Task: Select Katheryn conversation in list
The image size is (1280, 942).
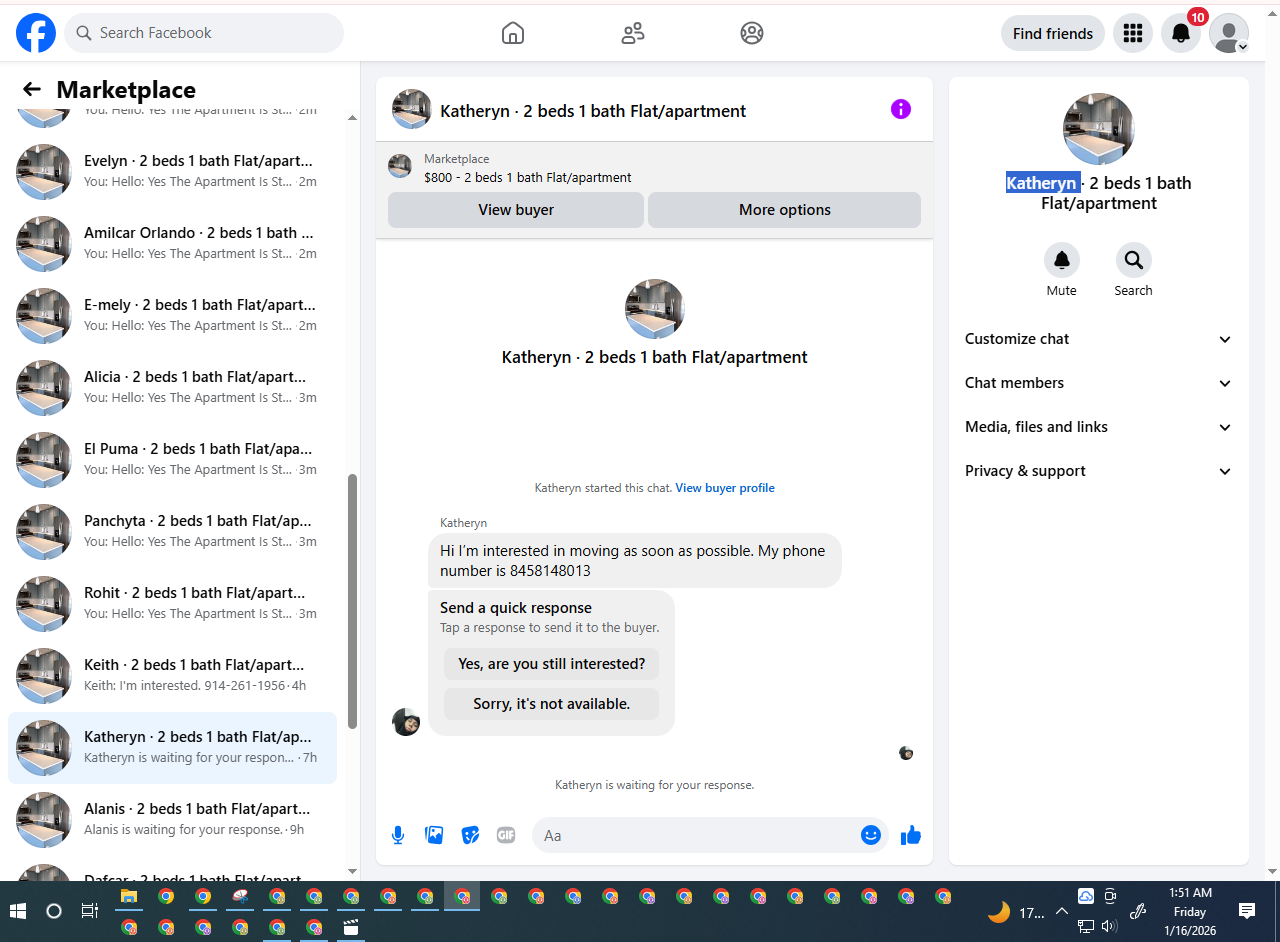Action: click(172, 747)
